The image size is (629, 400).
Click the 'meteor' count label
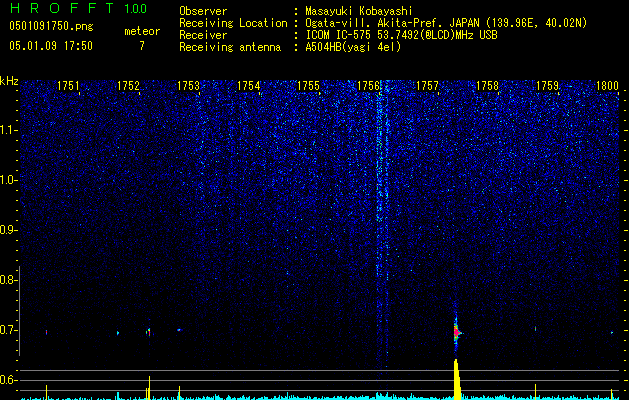pyautogui.click(x=142, y=31)
